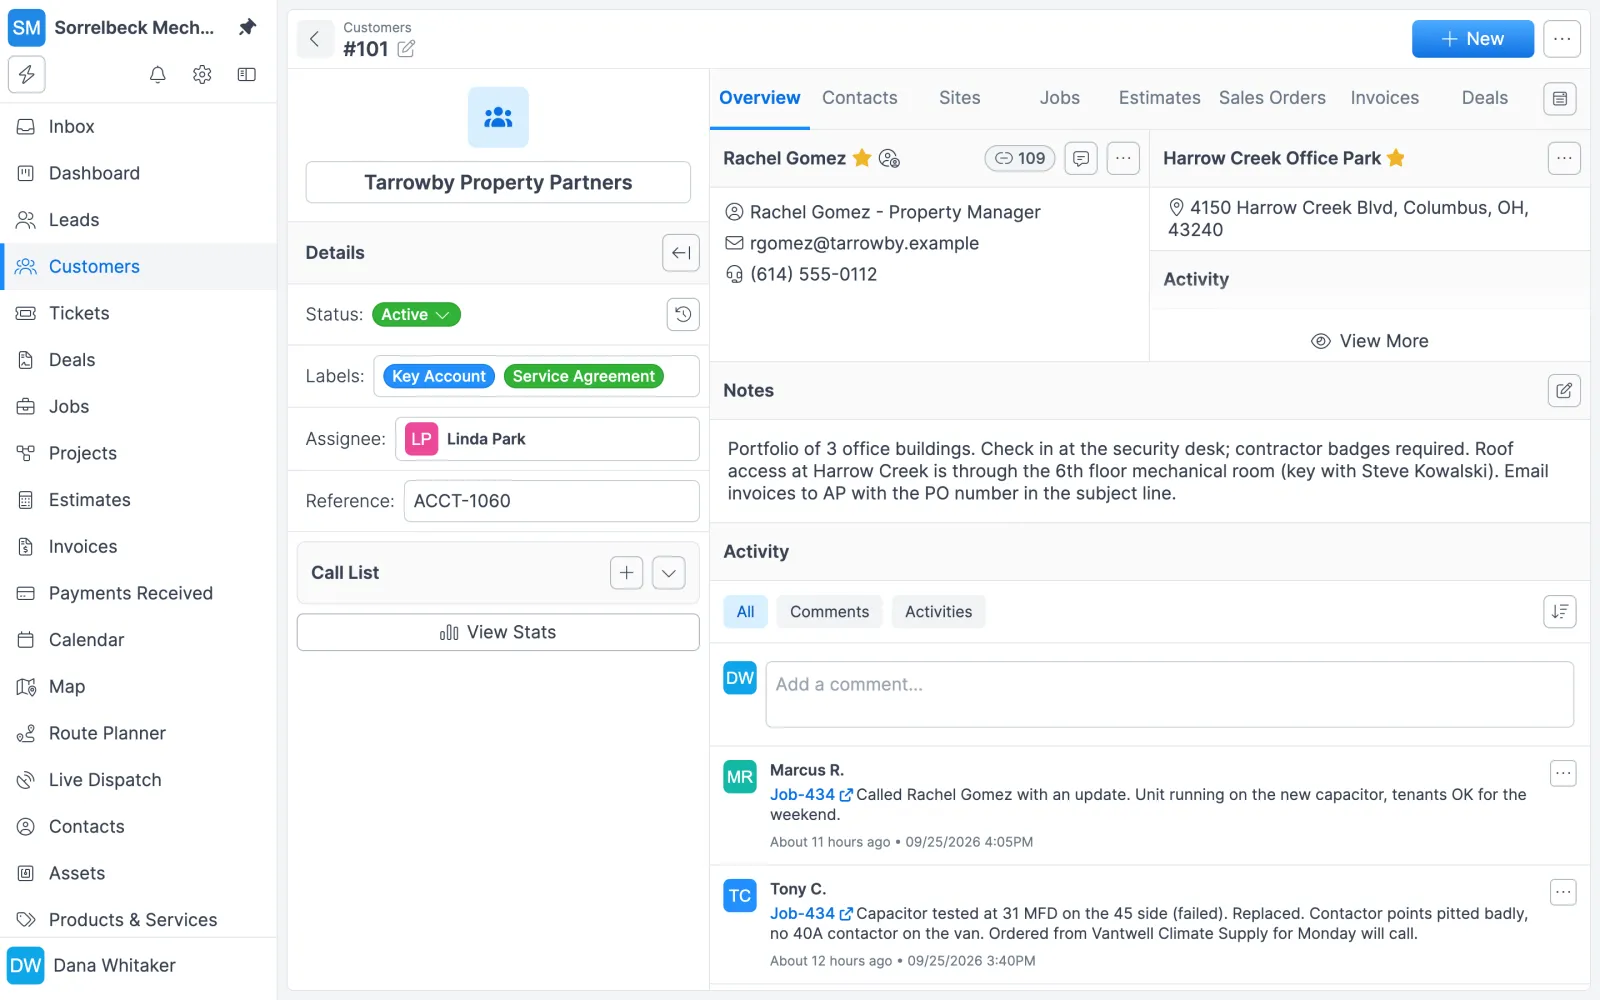Toggle the sidebar layout panel icon
Viewport: 1600px width, 1000px height.
tap(247, 75)
